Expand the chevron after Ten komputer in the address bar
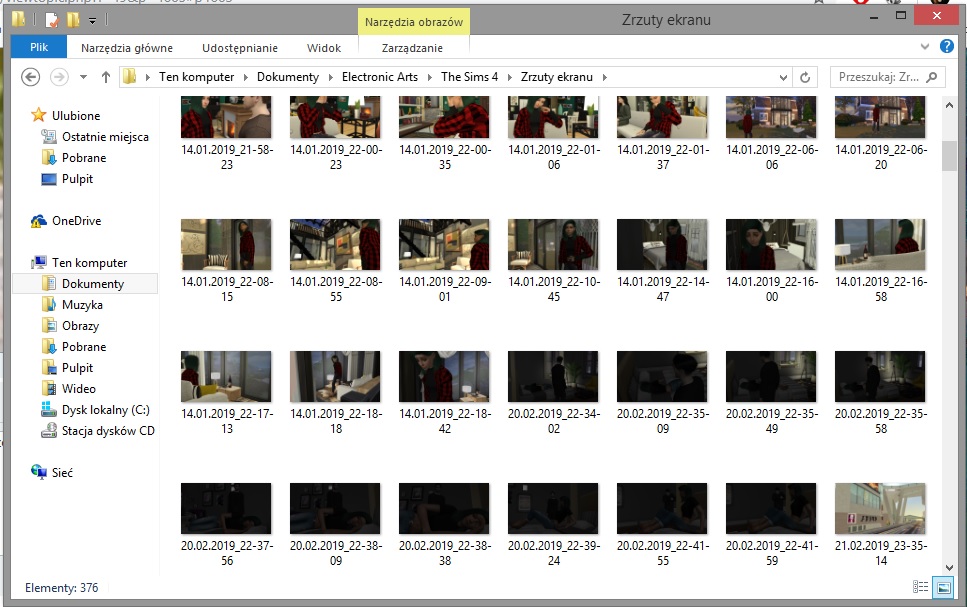Image resolution: width=967 pixels, height=607 pixels. point(245,77)
